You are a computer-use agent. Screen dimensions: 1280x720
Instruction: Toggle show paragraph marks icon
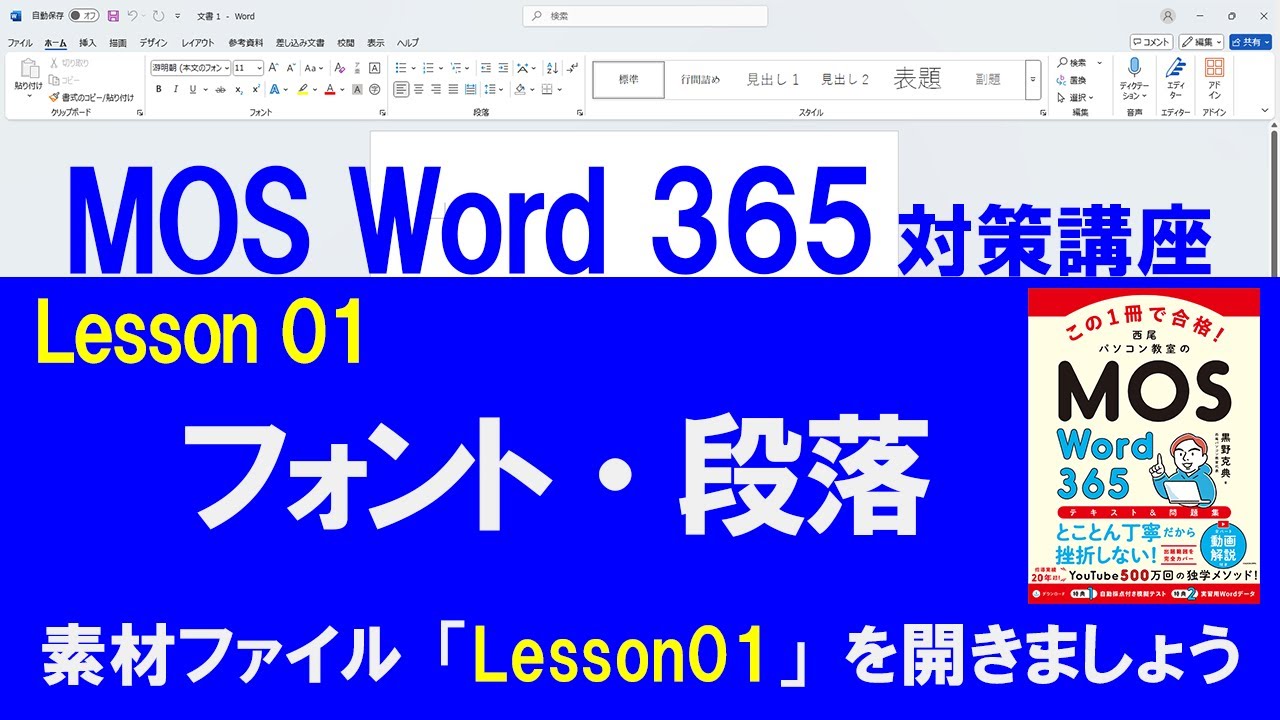coord(572,68)
